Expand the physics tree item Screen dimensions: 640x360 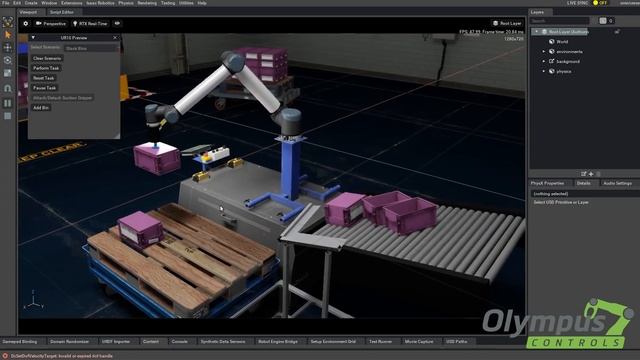tap(544, 71)
